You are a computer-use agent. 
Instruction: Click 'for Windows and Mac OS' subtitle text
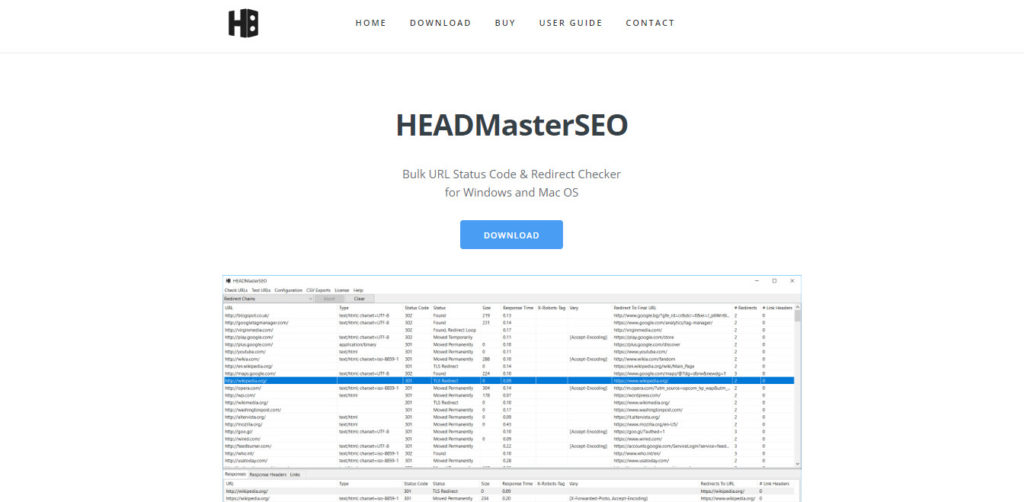[x=511, y=193]
